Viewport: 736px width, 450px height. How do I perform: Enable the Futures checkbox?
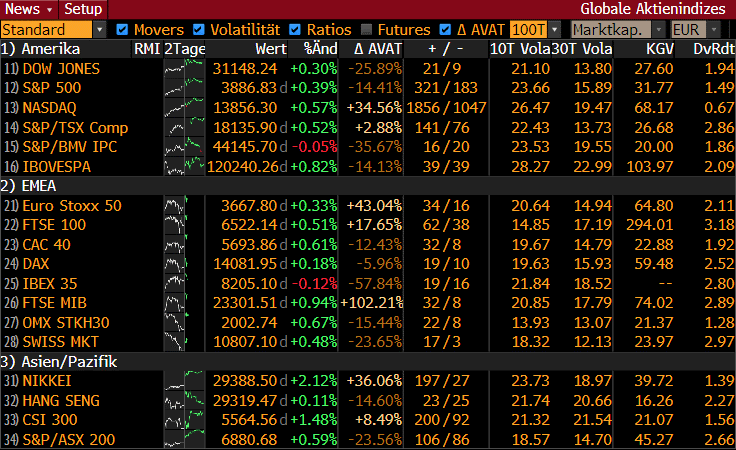tap(366, 30)
